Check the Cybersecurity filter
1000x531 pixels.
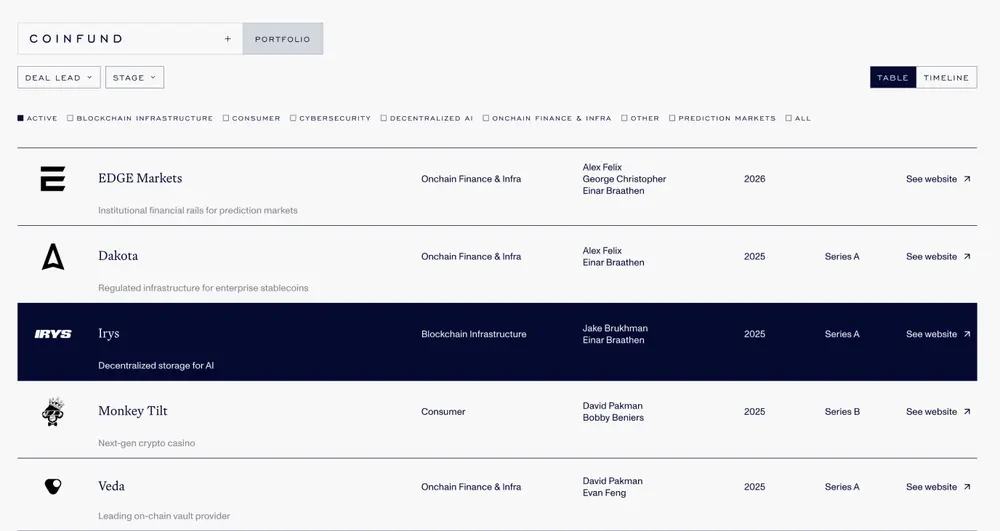293,118
